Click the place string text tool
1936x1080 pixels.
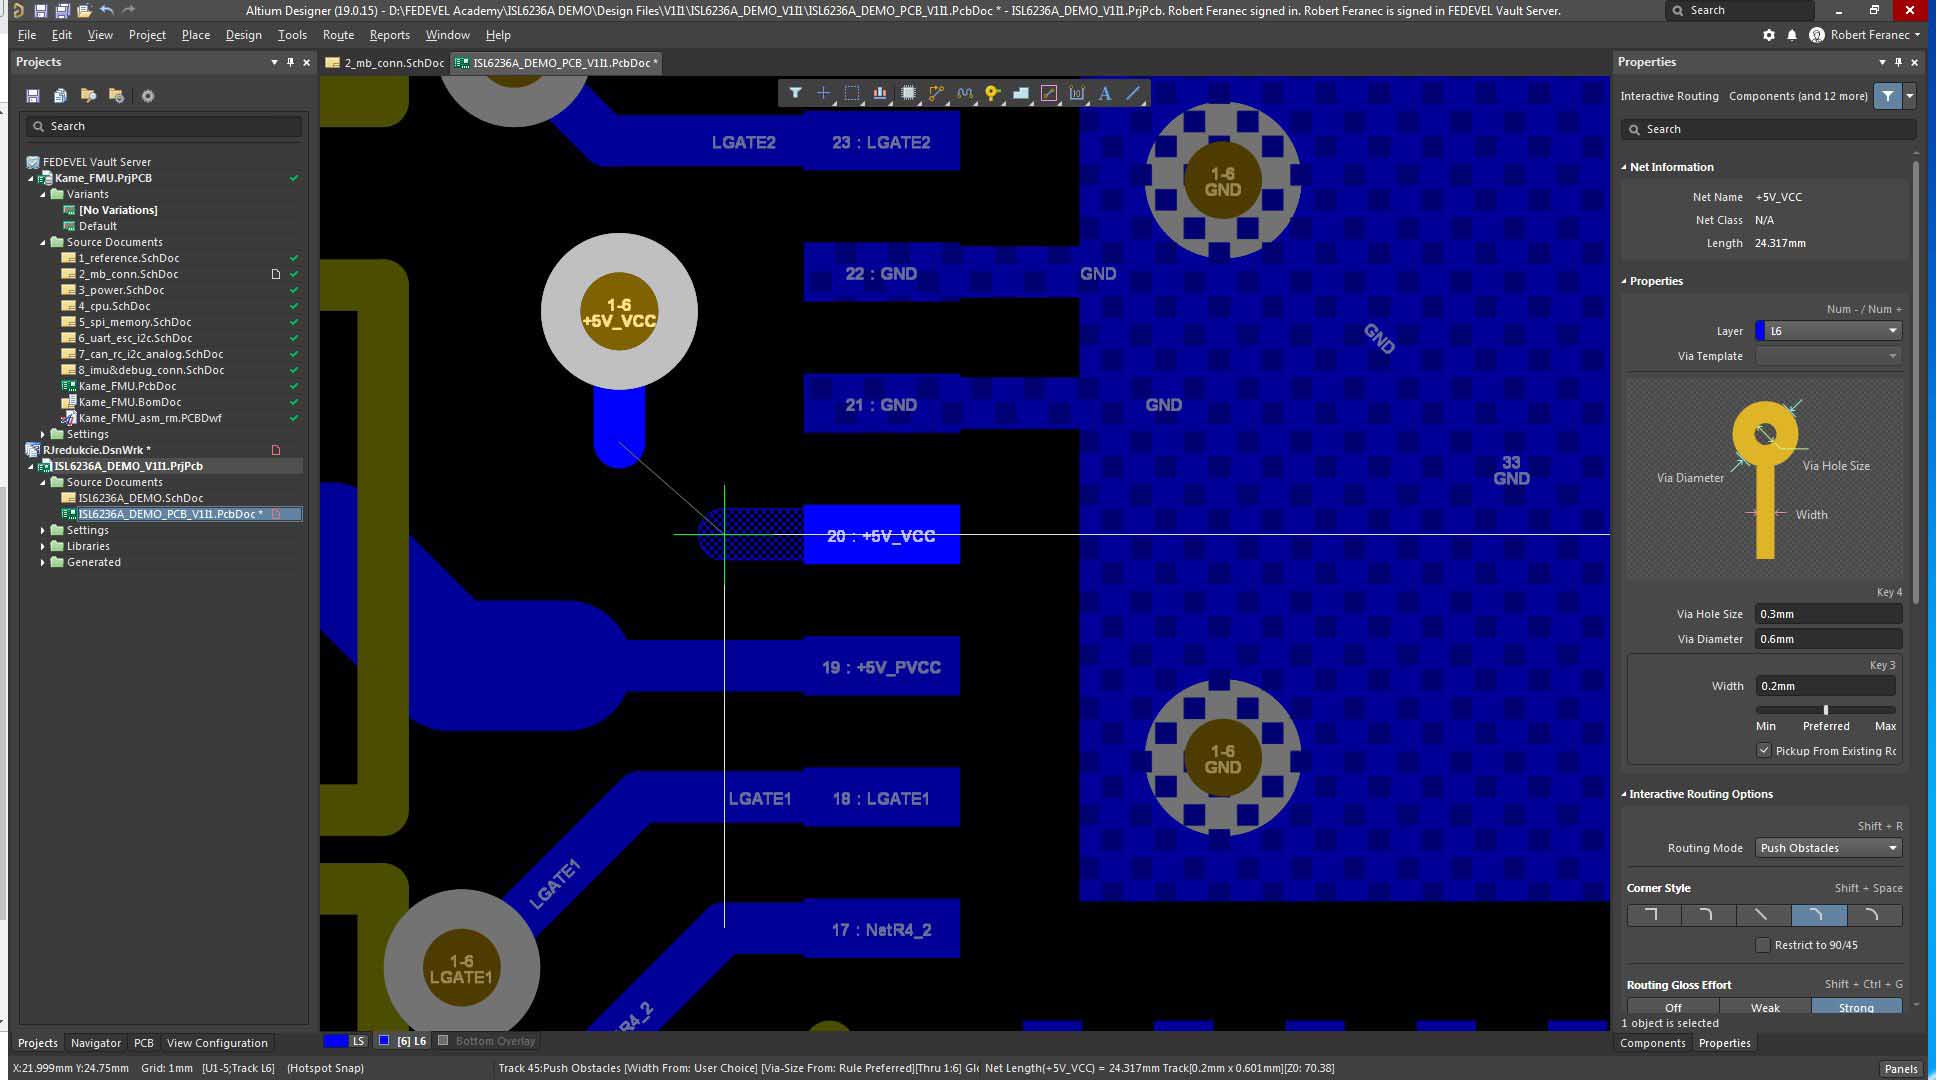1105,93
